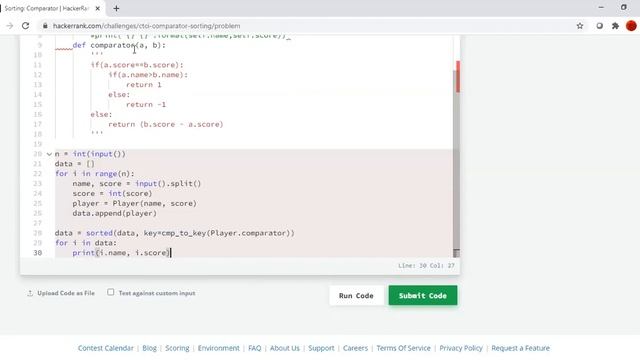The width and height of the screenshot is (640, 360).
Task: Click line number 30 in the gutter
Action: pyautogui.click(x=38, y=253)
